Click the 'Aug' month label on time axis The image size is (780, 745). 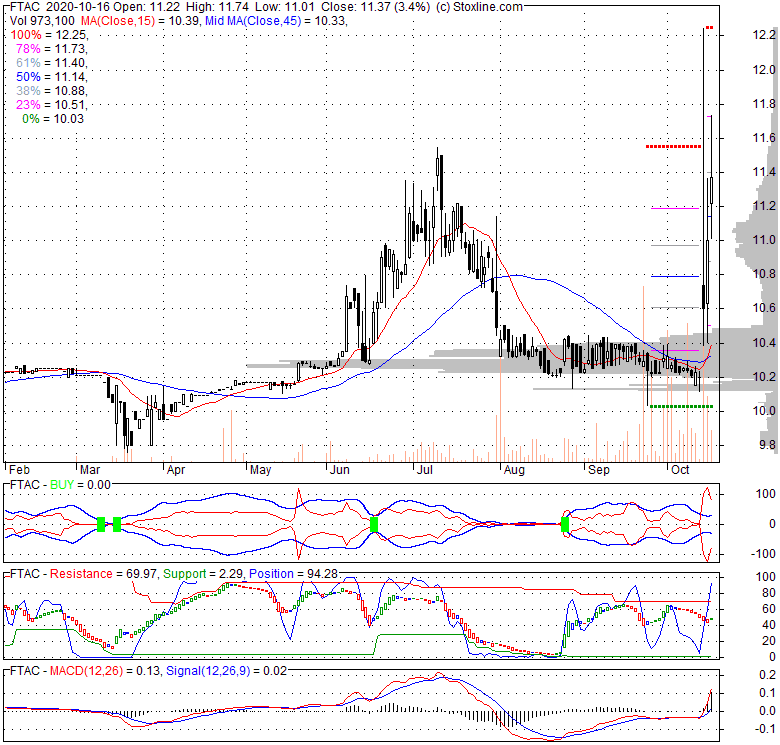pos(514,470)
